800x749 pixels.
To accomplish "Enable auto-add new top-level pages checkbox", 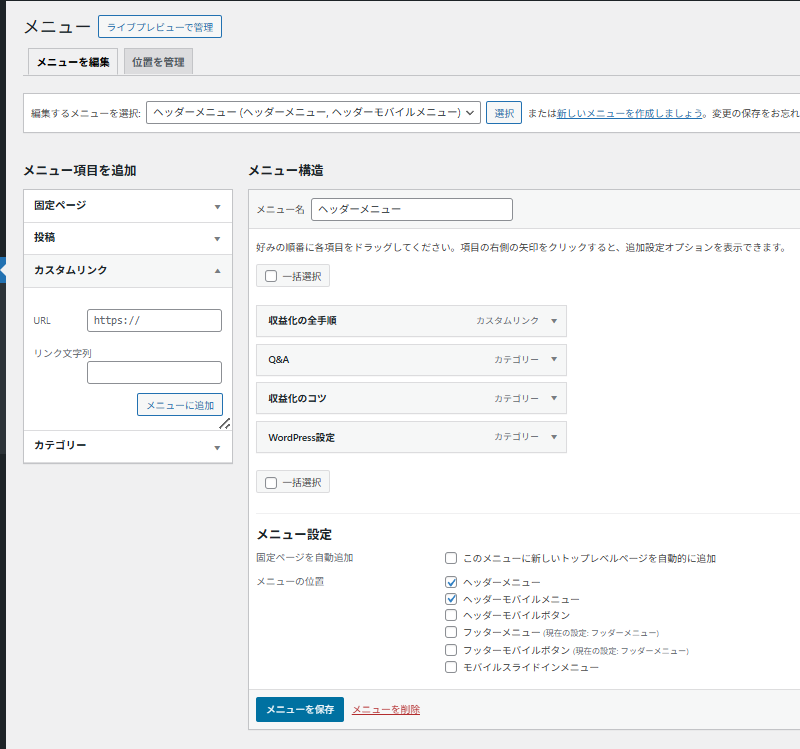I will 451,558.
